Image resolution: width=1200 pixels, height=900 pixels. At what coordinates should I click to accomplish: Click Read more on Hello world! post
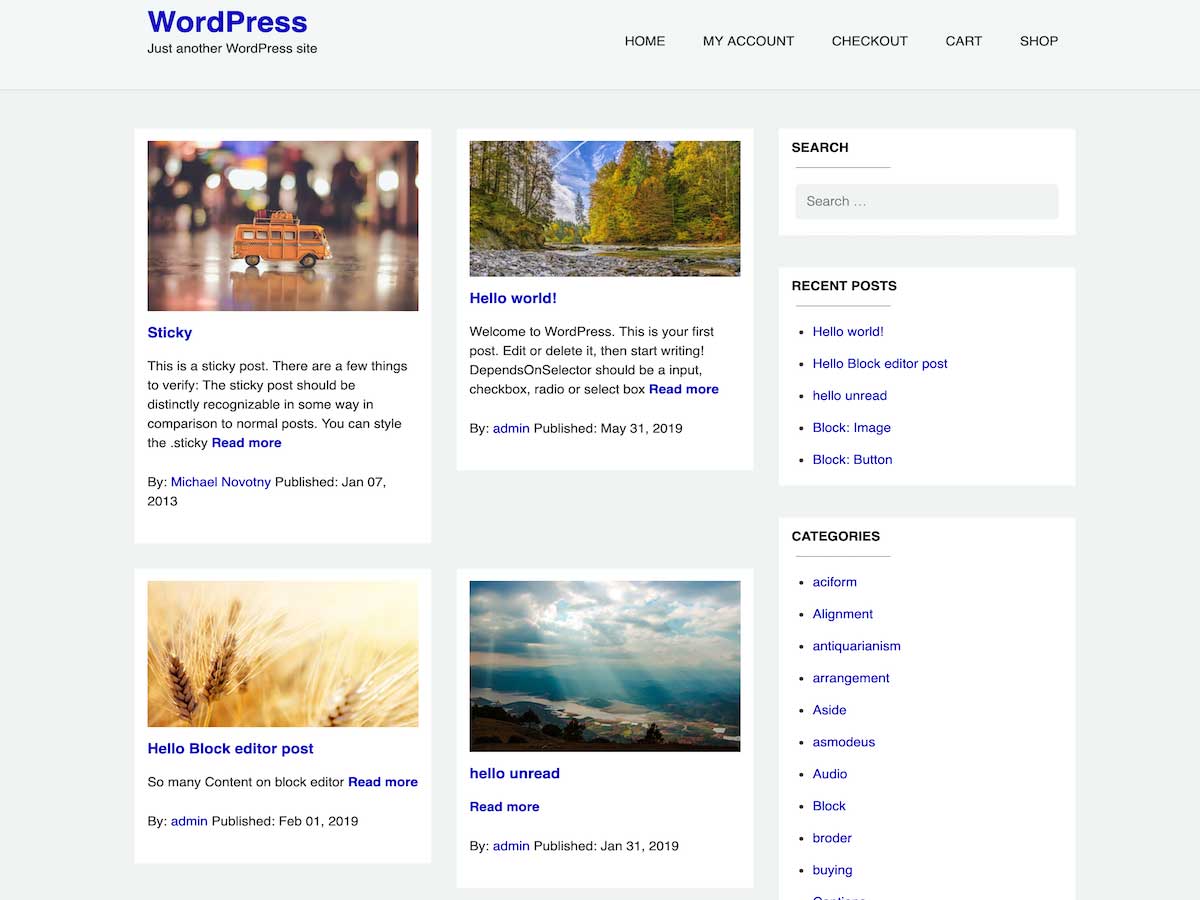[x=683, y=389]
